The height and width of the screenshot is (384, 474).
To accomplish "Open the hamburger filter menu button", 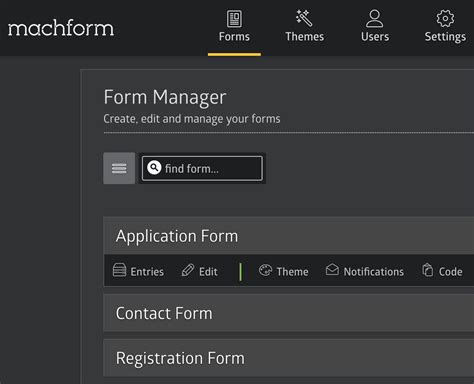I will coord(119,168).
